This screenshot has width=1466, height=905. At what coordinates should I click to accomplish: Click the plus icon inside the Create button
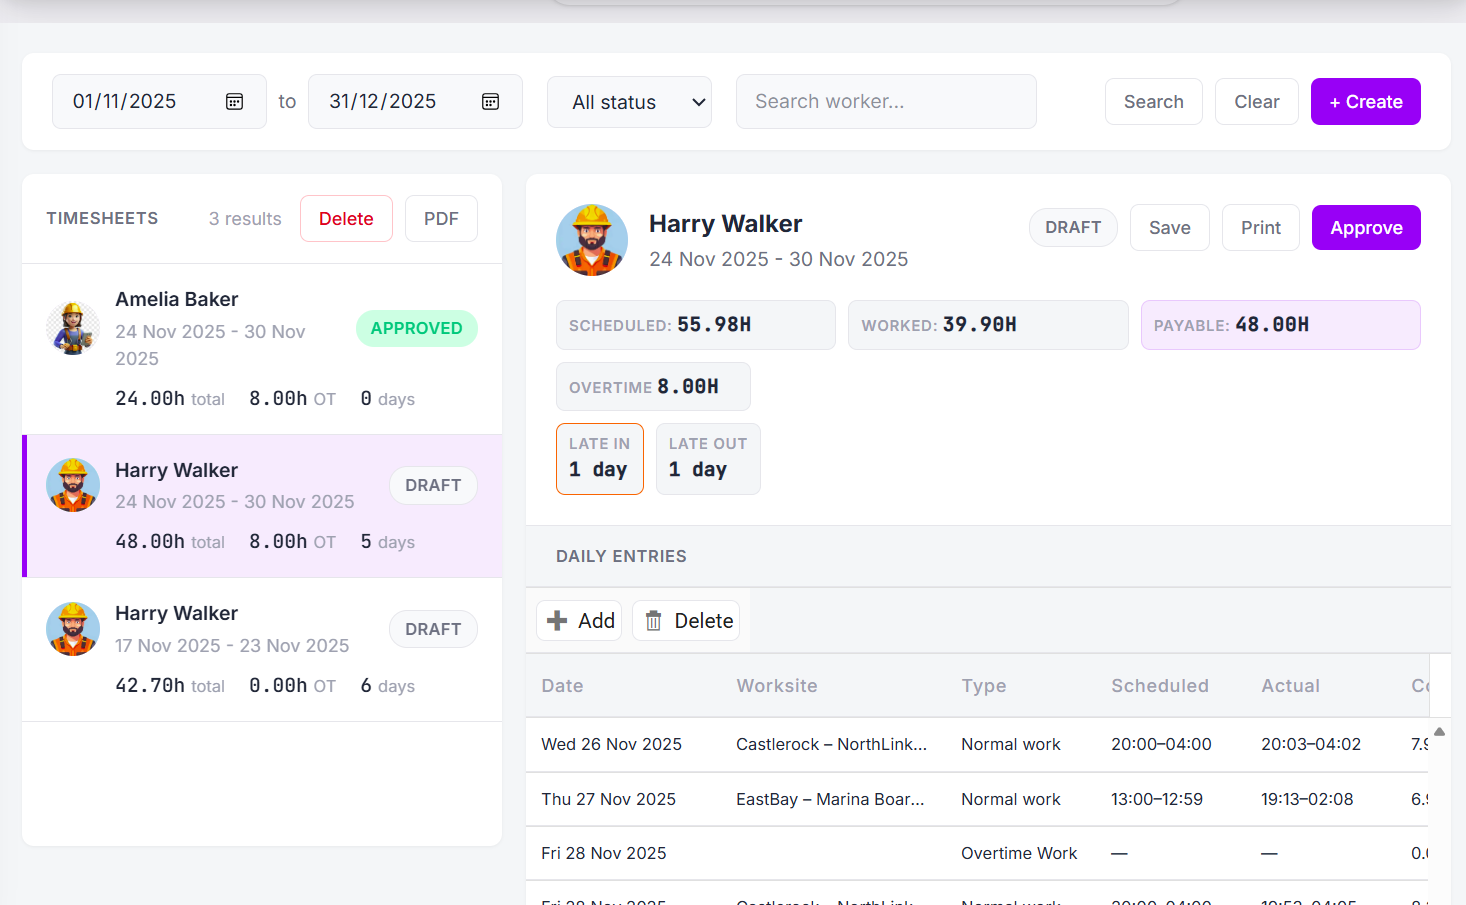pos(1337,101)
